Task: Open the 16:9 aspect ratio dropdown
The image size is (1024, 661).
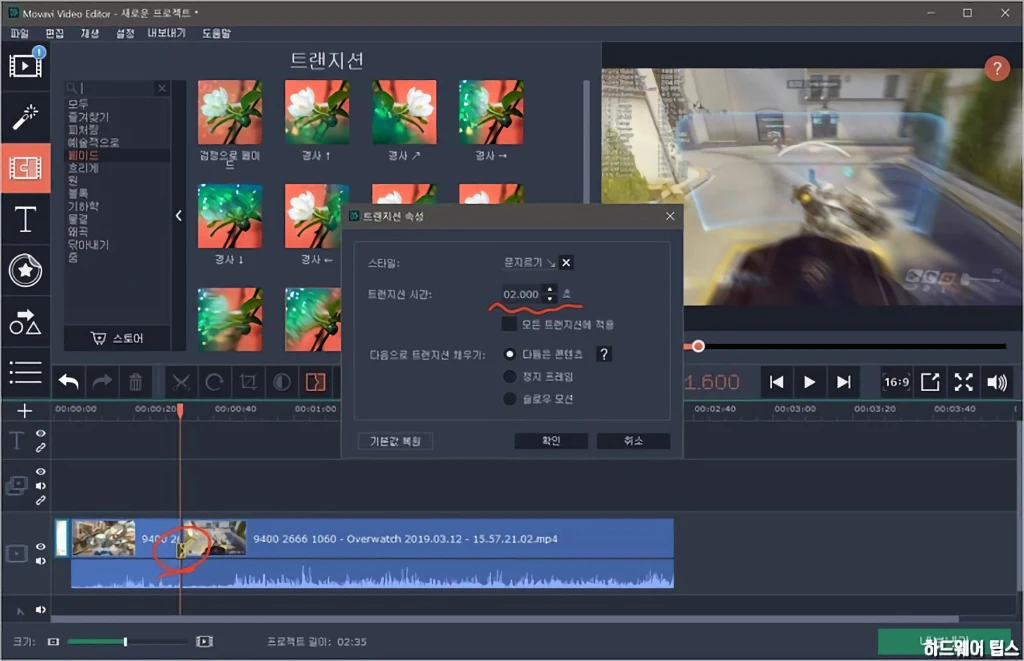Action: tap(896, 382)
